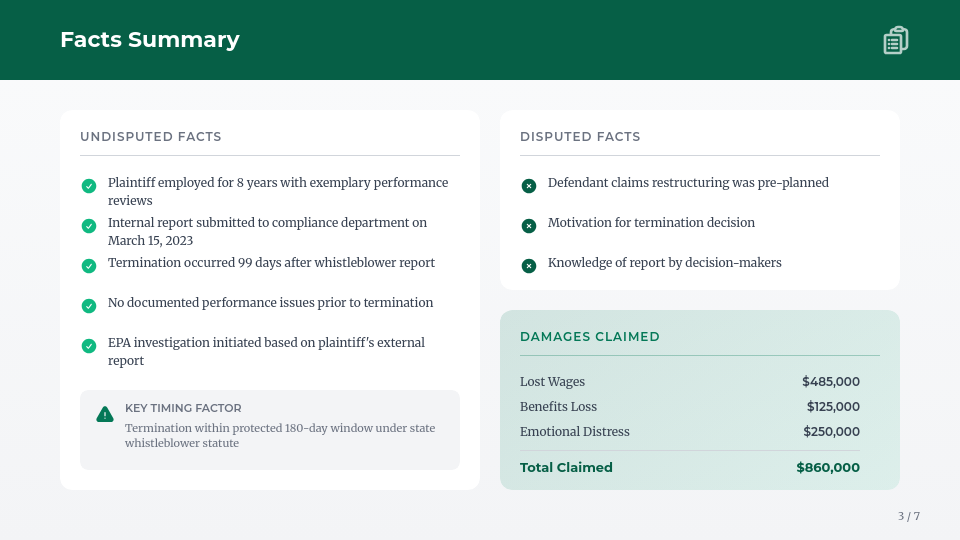Click text 'No documented performance issues prior to termination'
Viewport: 960px width, 540px height.
tap(270, 302)
